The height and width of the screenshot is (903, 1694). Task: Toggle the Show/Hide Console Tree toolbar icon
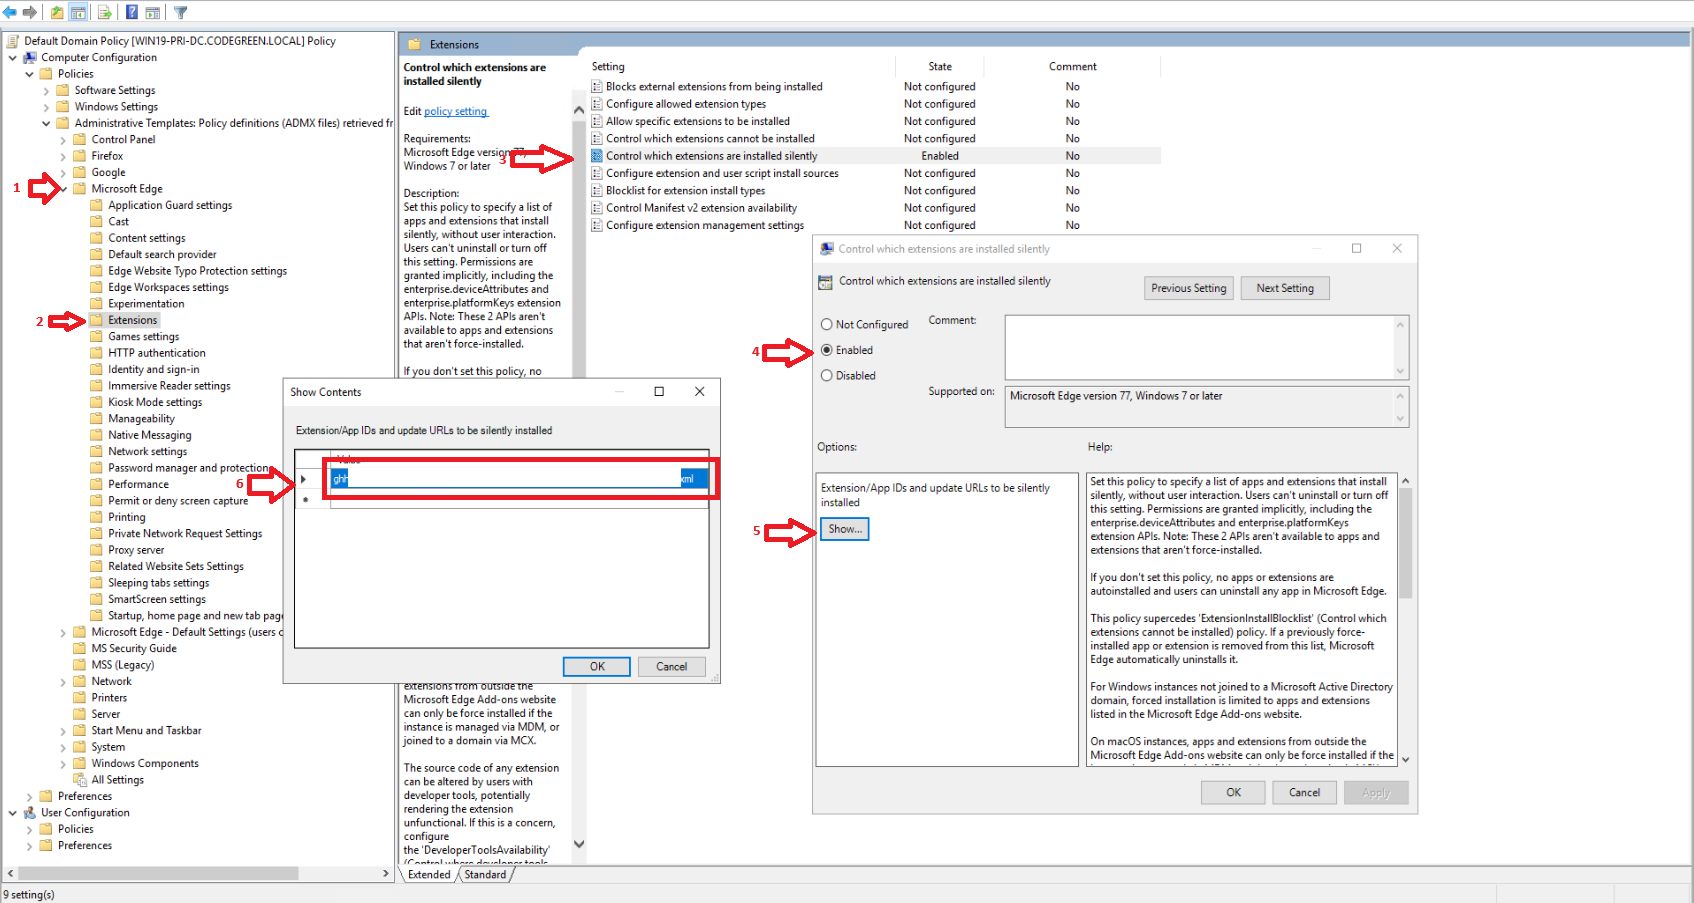(78, 12)
